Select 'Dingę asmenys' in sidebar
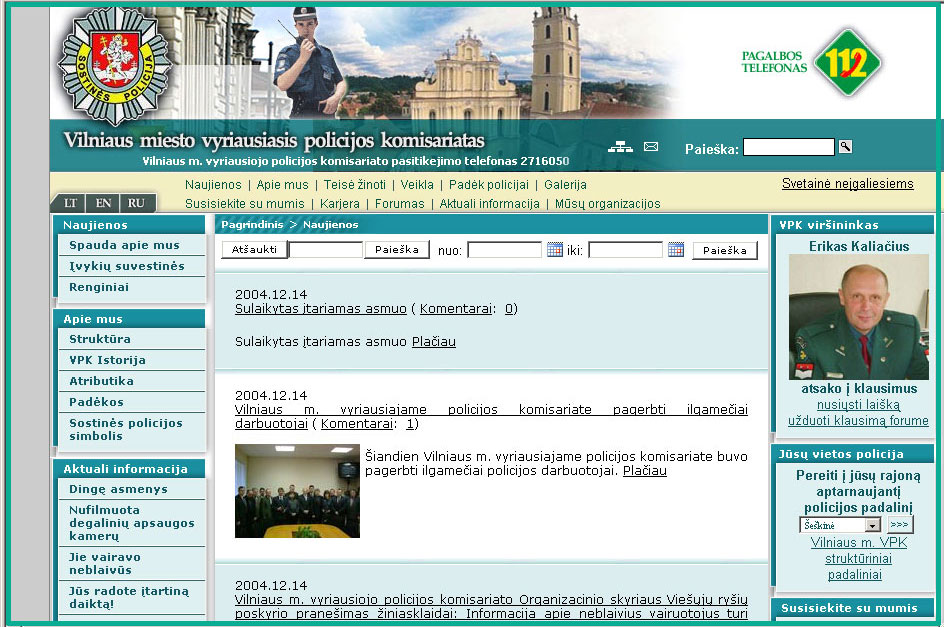The height and width of the screenshot is (627, 944). point(118,490)
